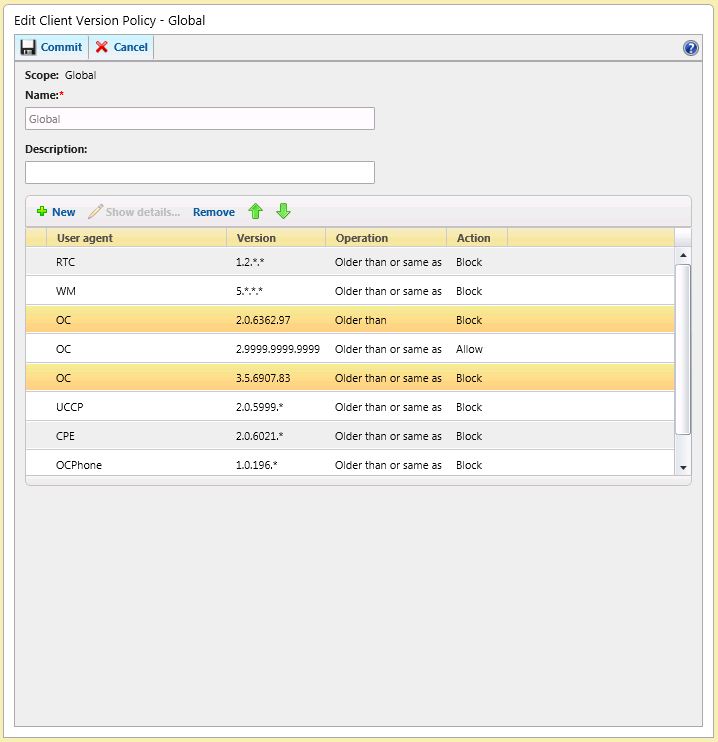Click the list scrollbar up arrow
This screenshot has height=742, width=718.
[683, 255]
